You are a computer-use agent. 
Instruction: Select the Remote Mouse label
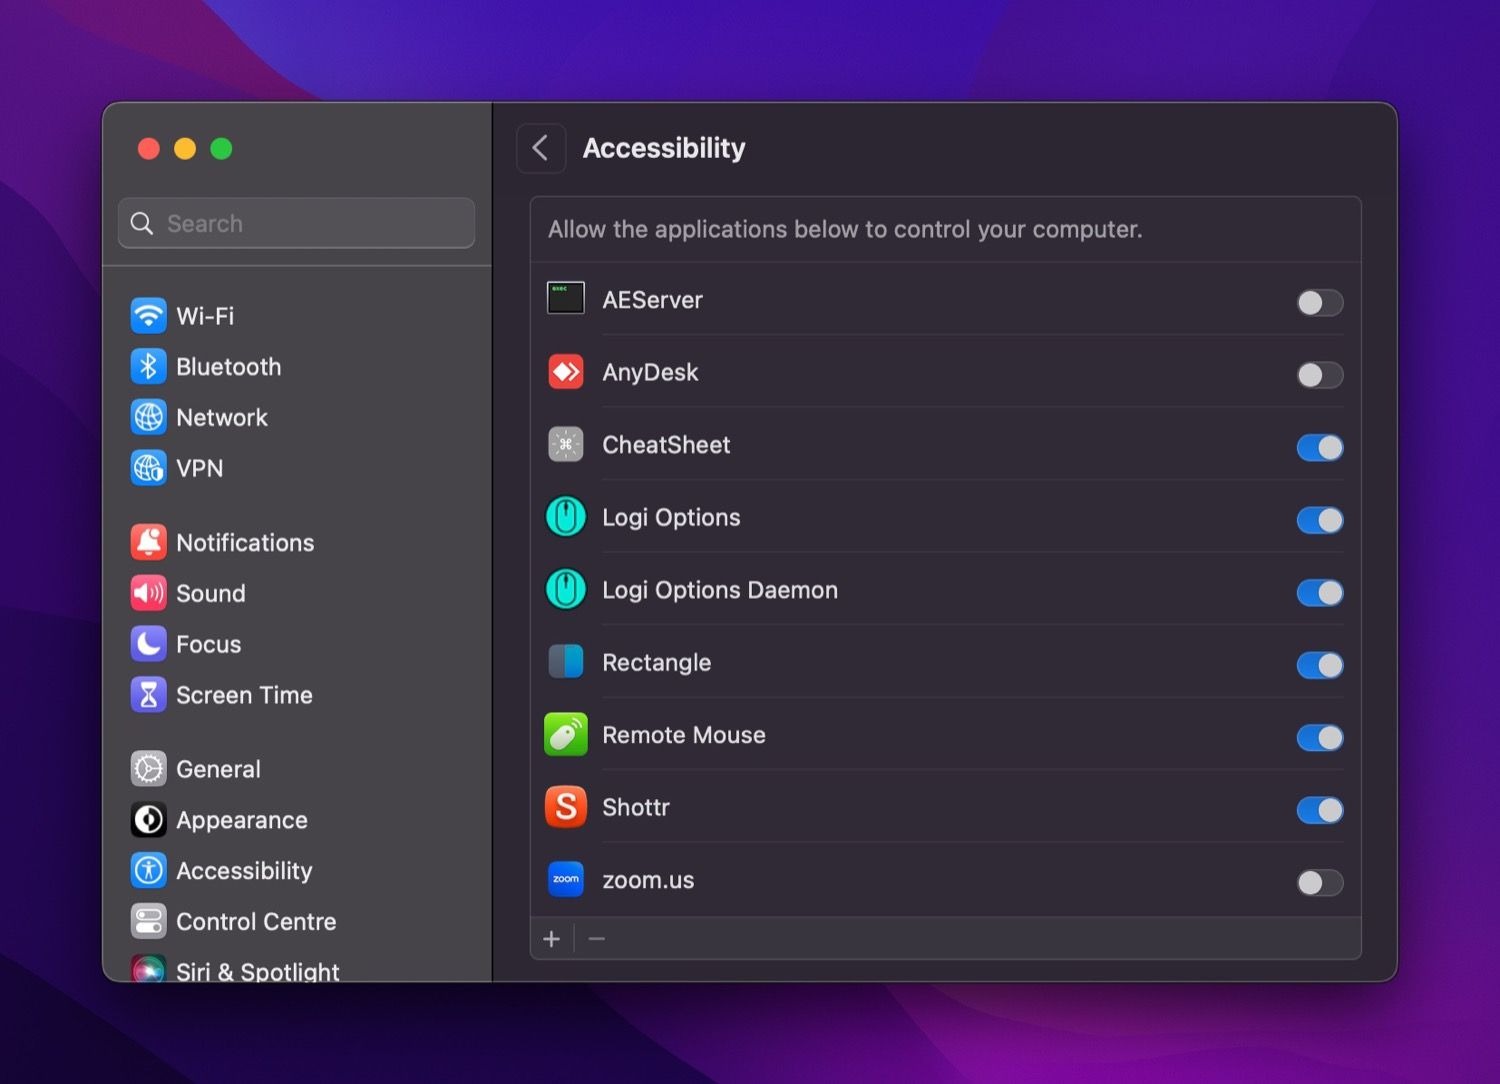684,735
